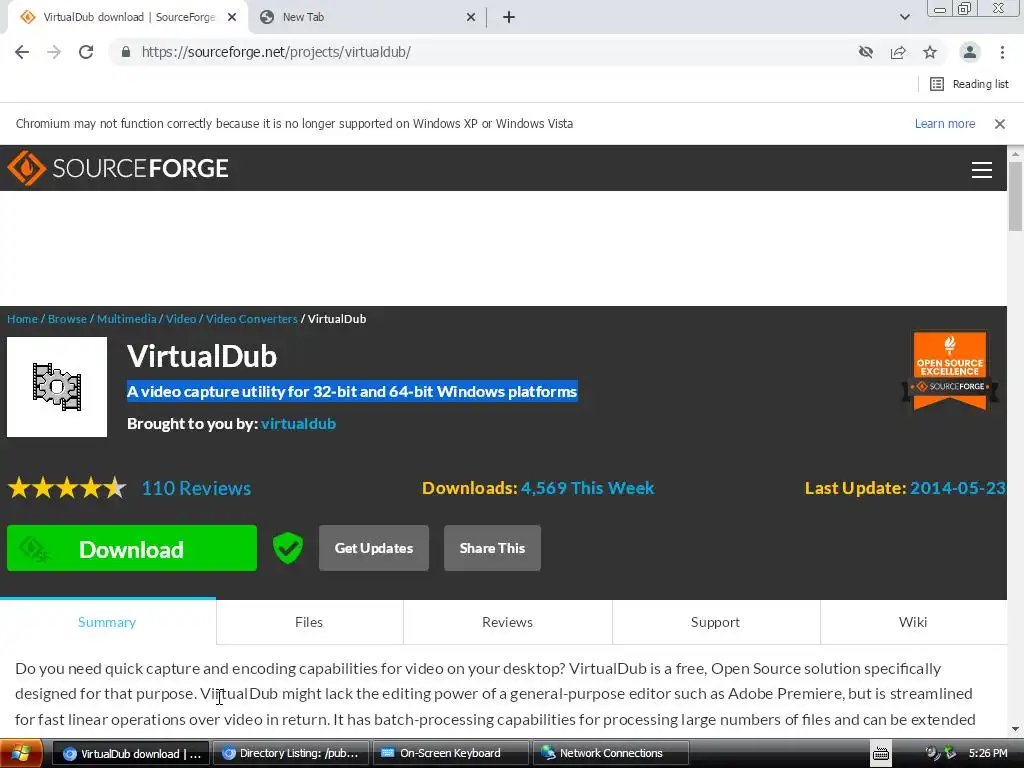Image resolution: width=1024 pixels, height=768 pixels.
Task: Switch to the Support tab
Action: (715, 622)
